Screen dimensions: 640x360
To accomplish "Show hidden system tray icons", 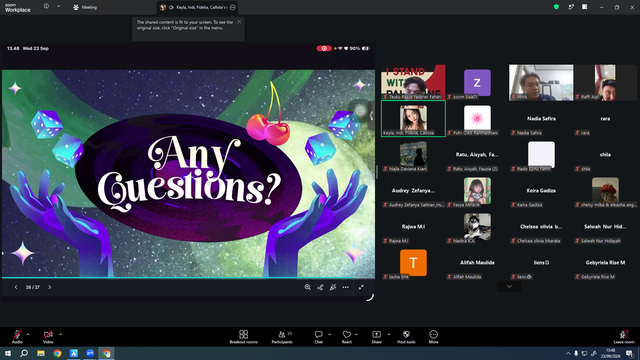I will pyautogui.click(x=568, y=353).
